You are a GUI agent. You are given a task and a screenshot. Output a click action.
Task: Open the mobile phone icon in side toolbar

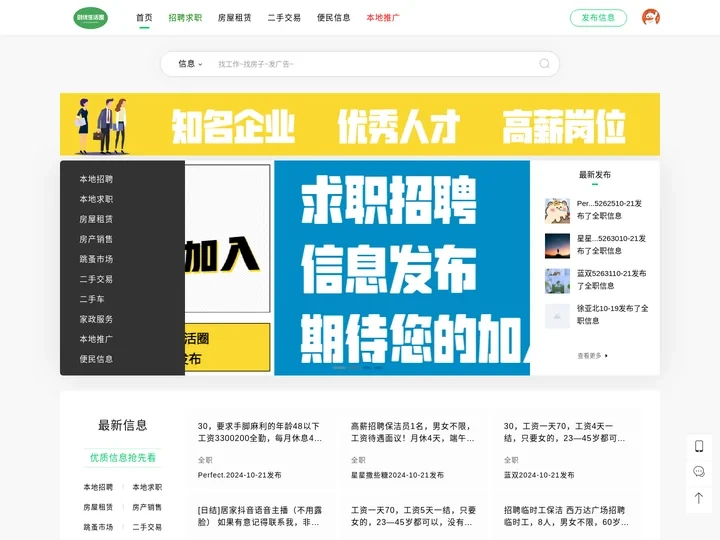point(699,446)
